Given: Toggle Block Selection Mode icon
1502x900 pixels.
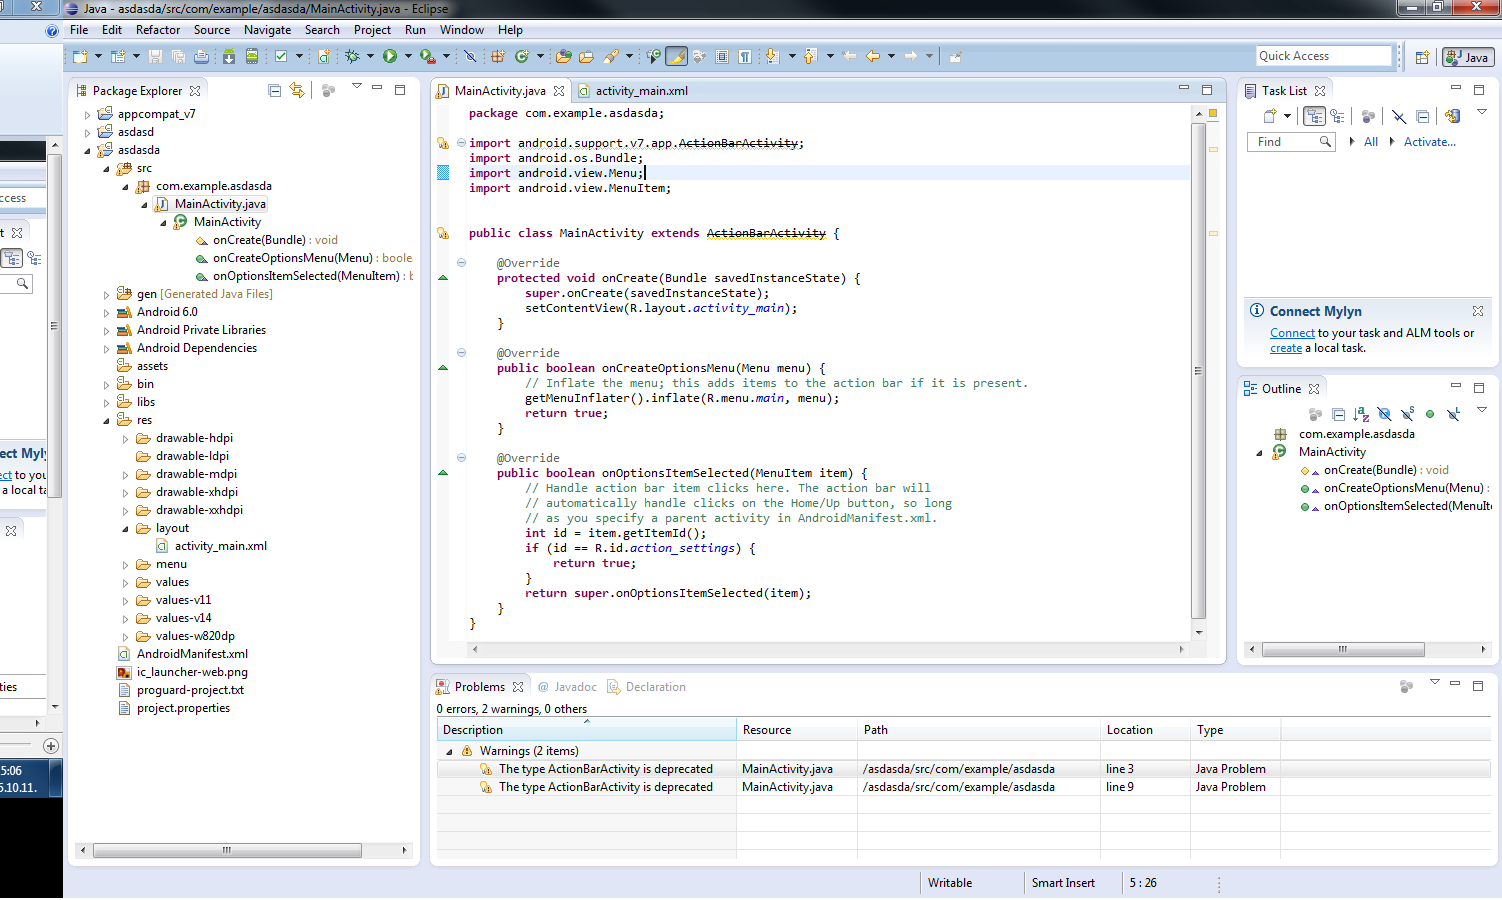Looking at the screenshot, I should [x=722, y=56].
